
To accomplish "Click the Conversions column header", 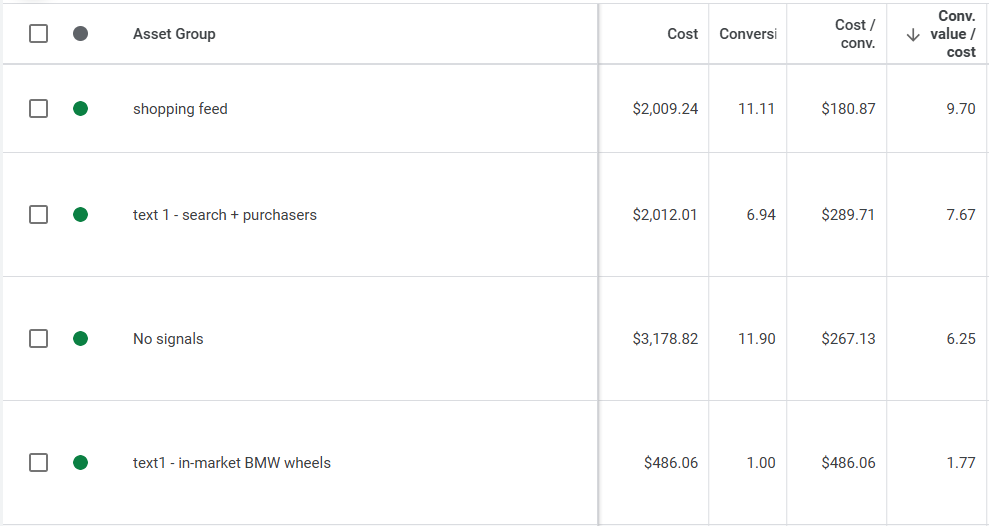I will [747, 34].
